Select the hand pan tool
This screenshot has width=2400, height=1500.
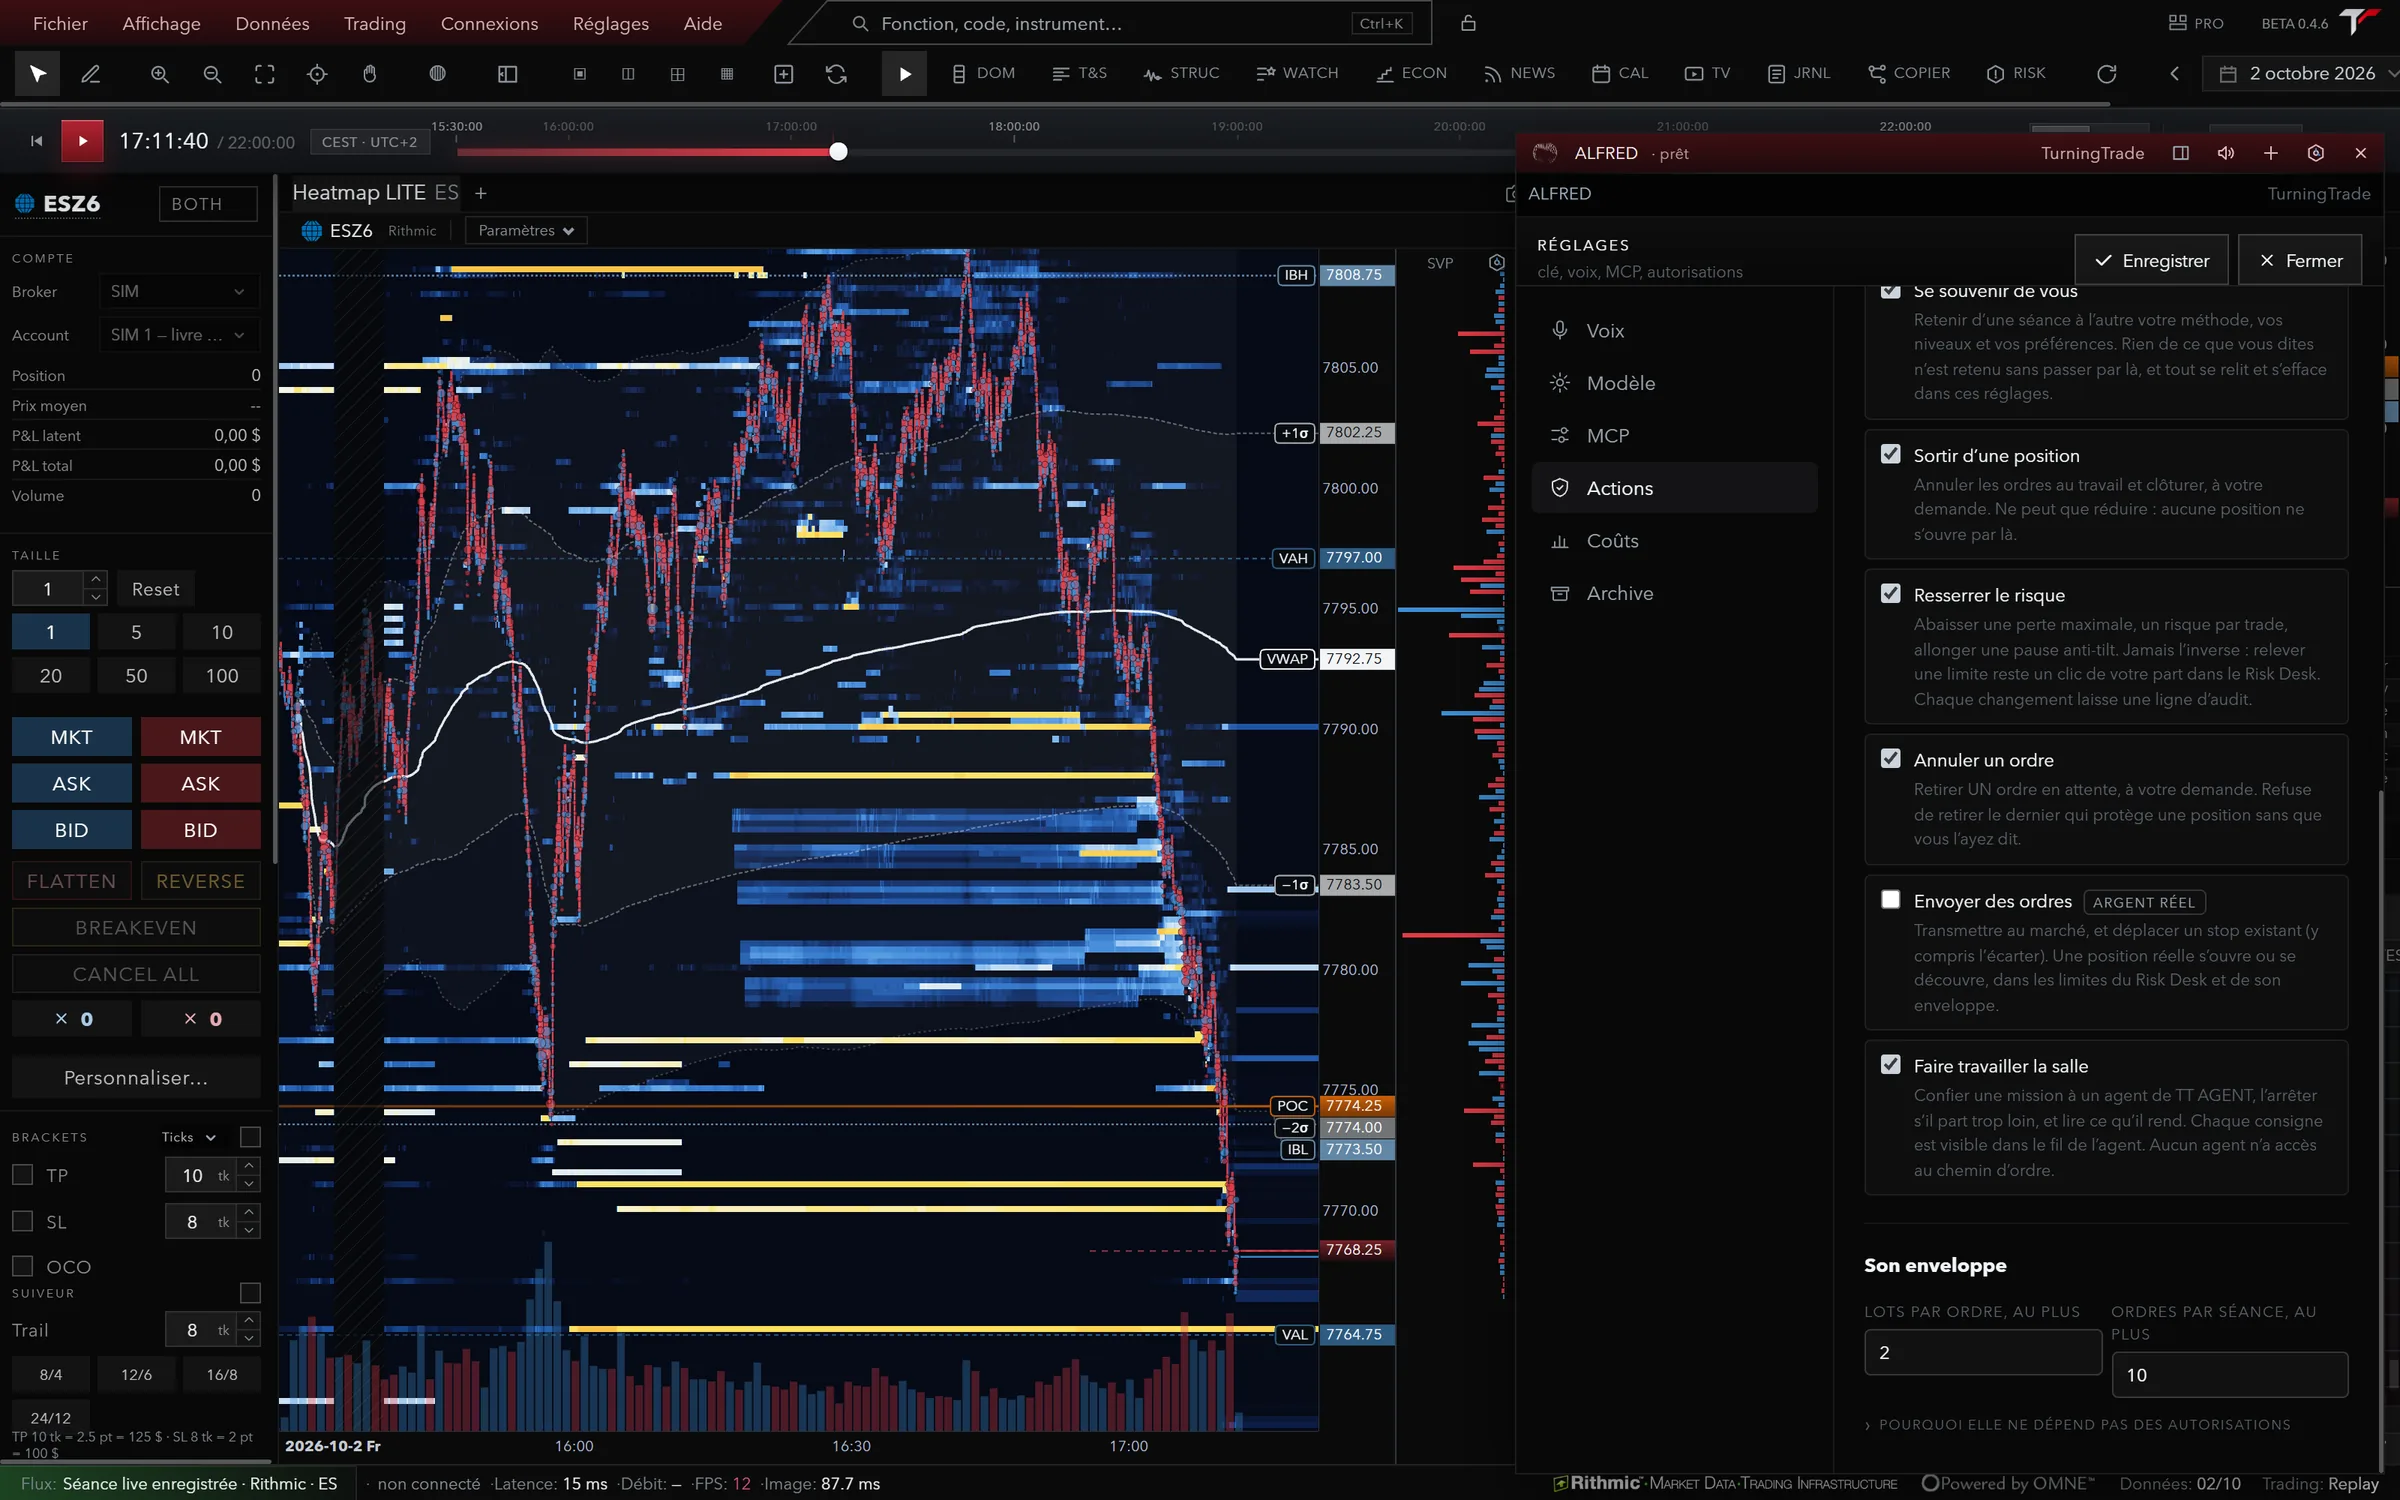[x=370, y=74]
